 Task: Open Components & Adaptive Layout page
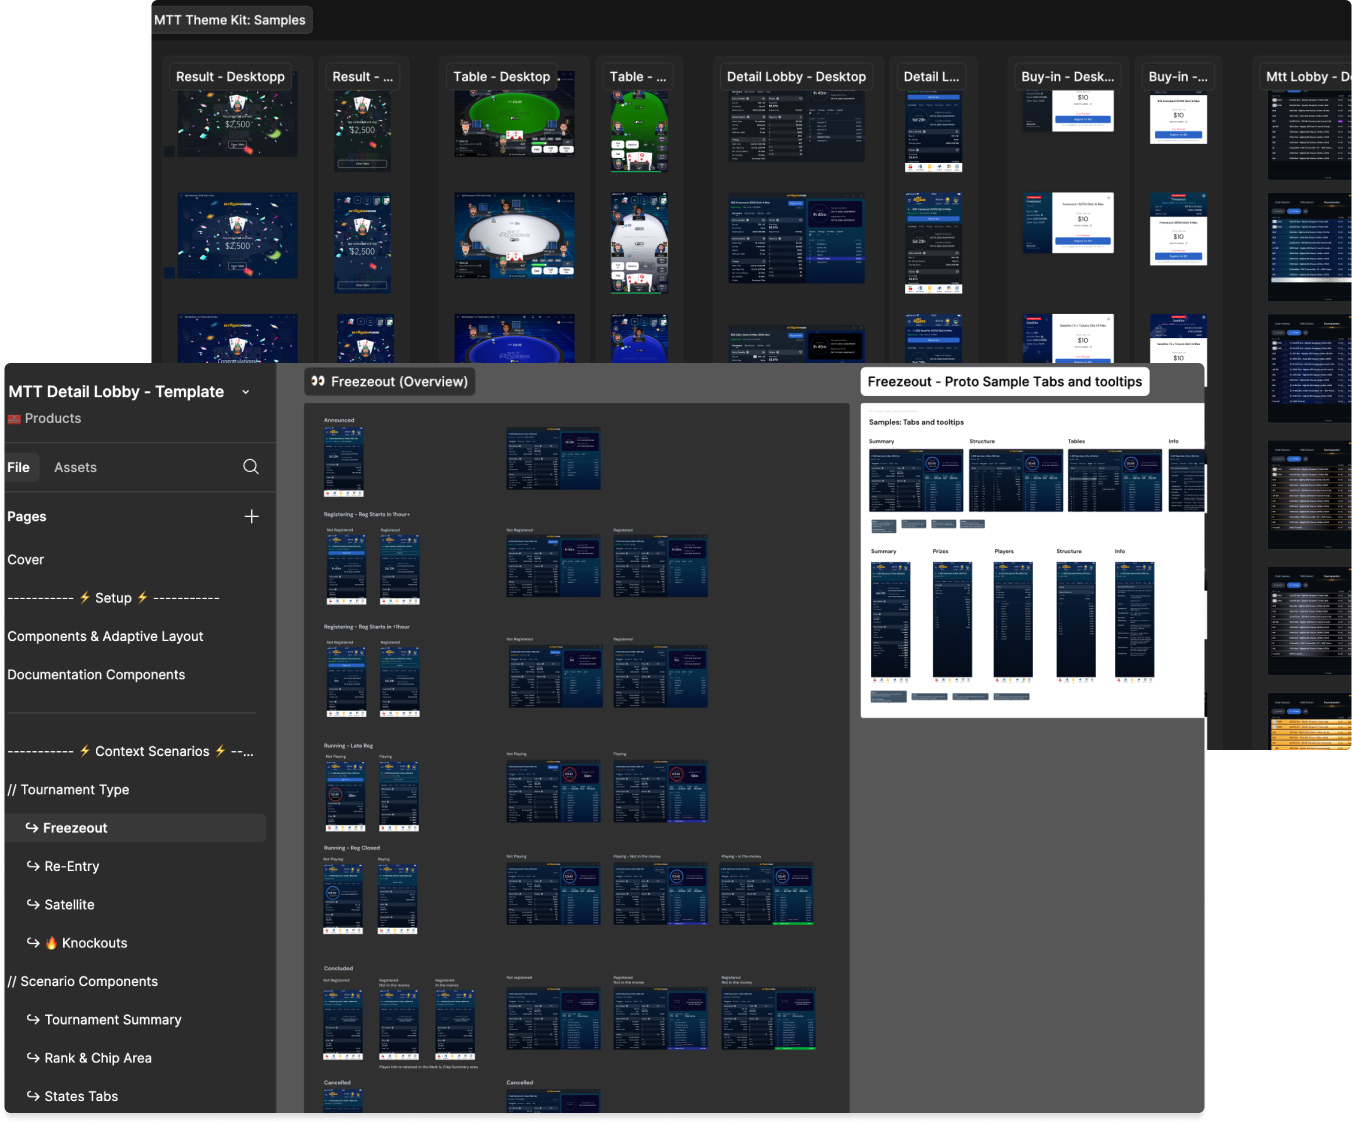(105, 636)
